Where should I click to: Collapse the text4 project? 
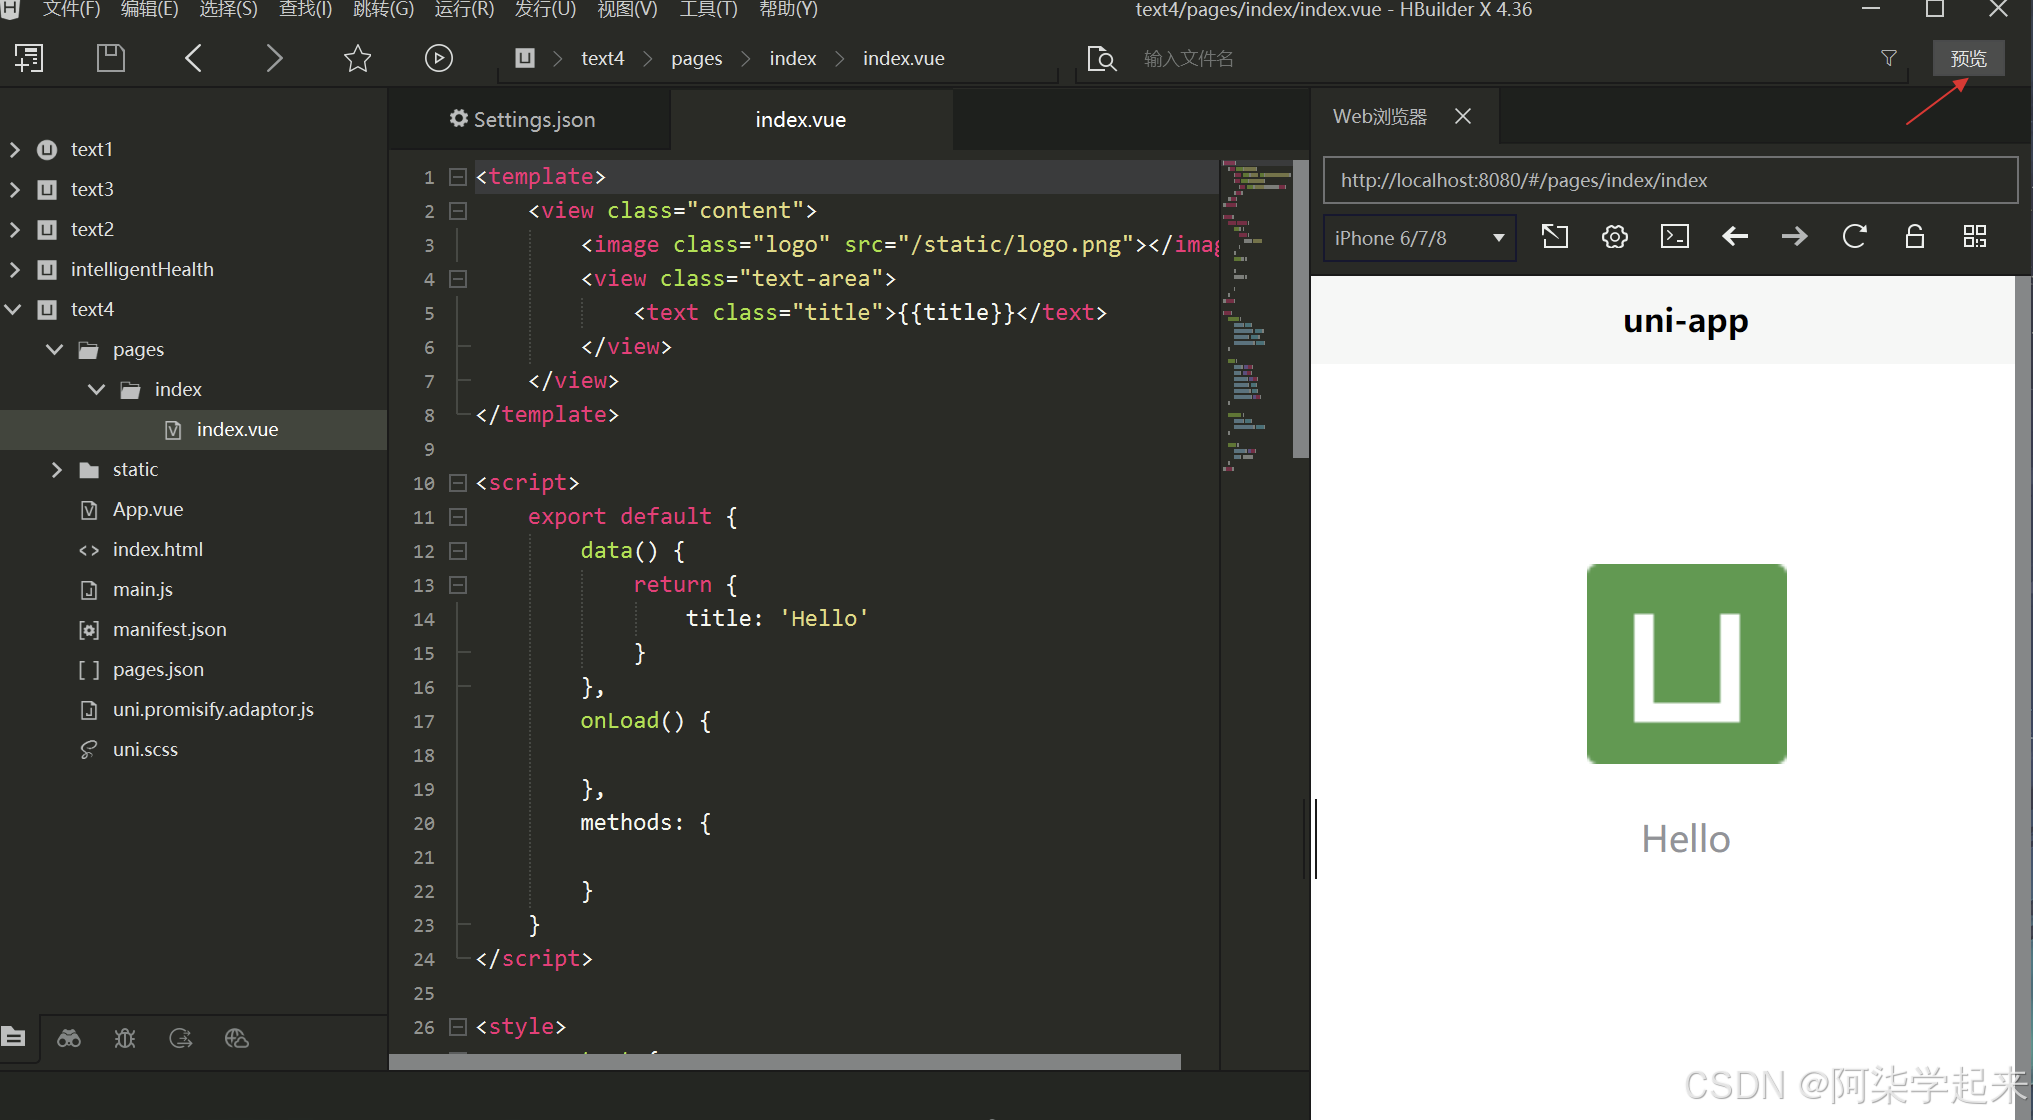click(14, 309)
